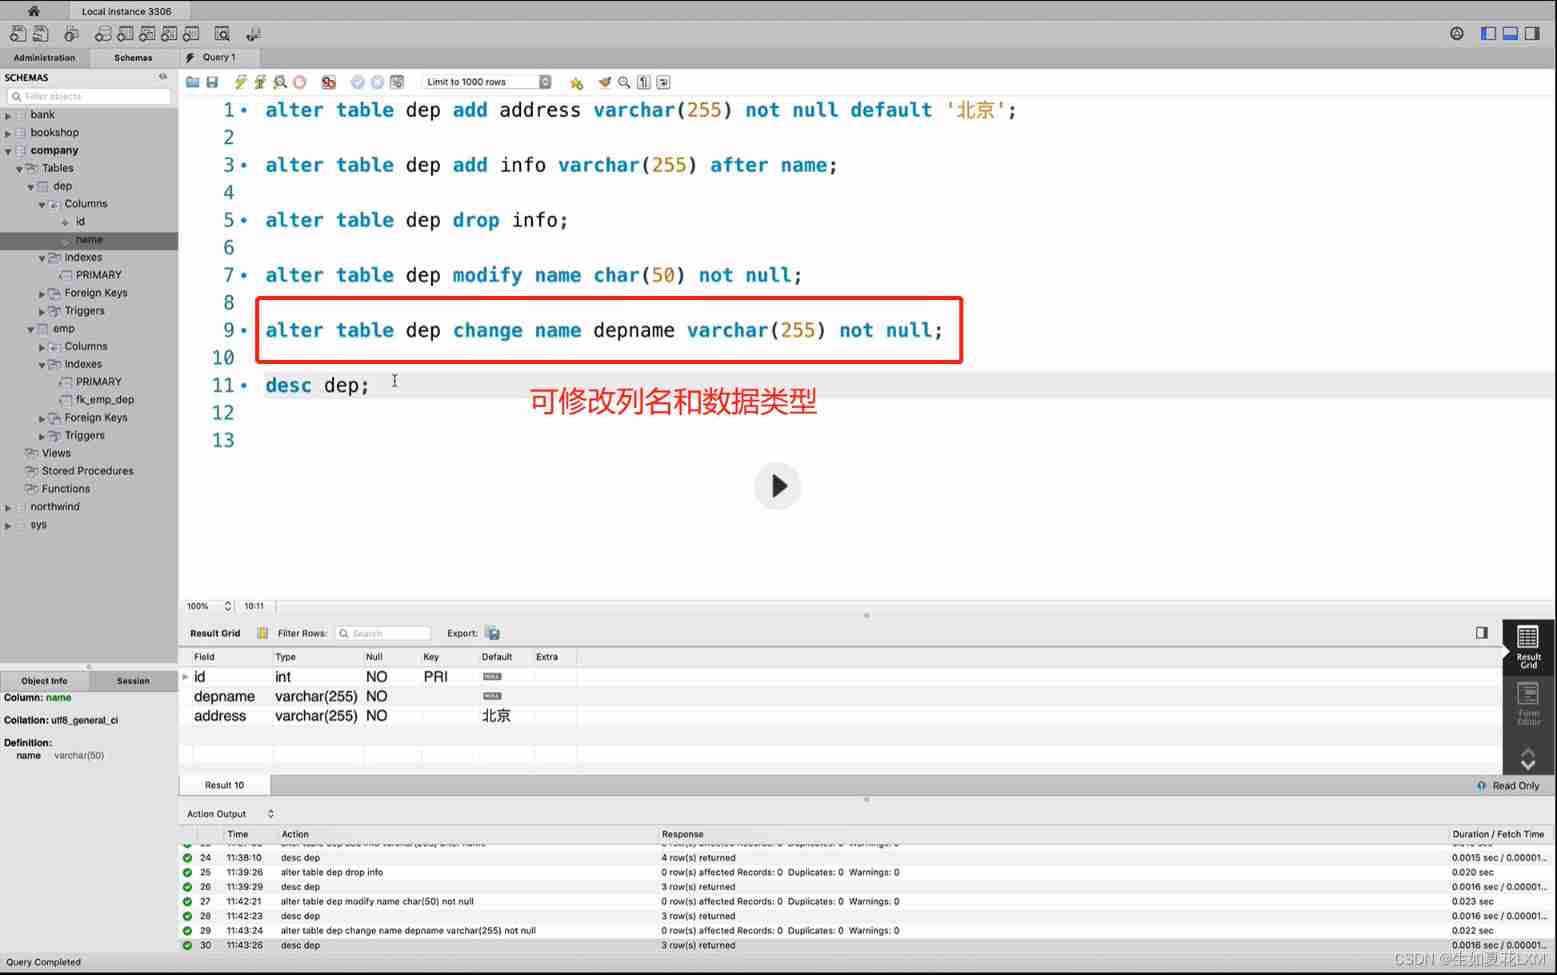Open the Limit to 1000 rows dropdown
The image size is (1557, 975).
487,82
